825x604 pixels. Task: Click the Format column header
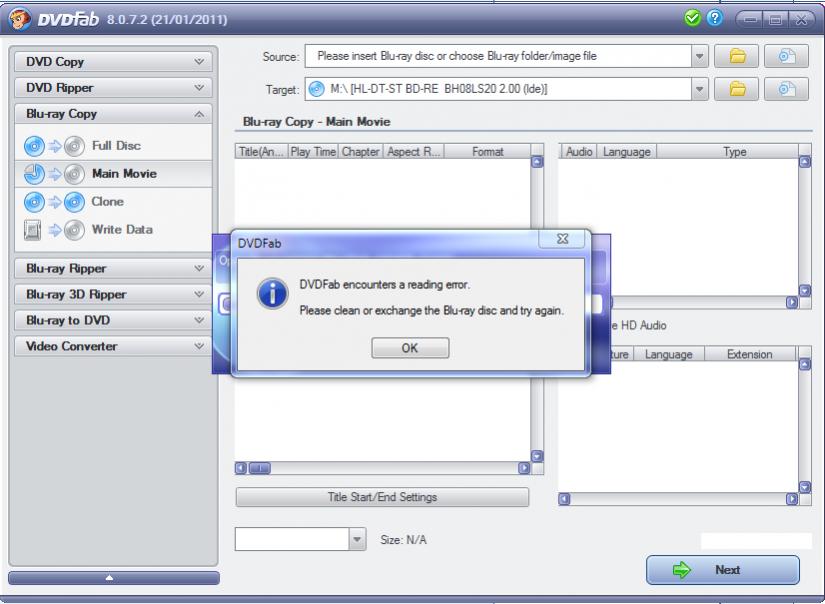point(487,152)
